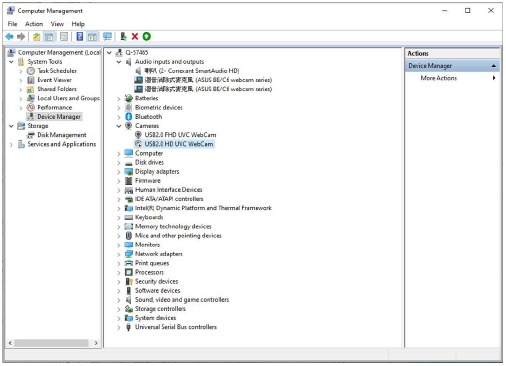The width and height of the screenshot is (506, 366).
Task: Click the Processors category icon
Action: click(129, 272)
